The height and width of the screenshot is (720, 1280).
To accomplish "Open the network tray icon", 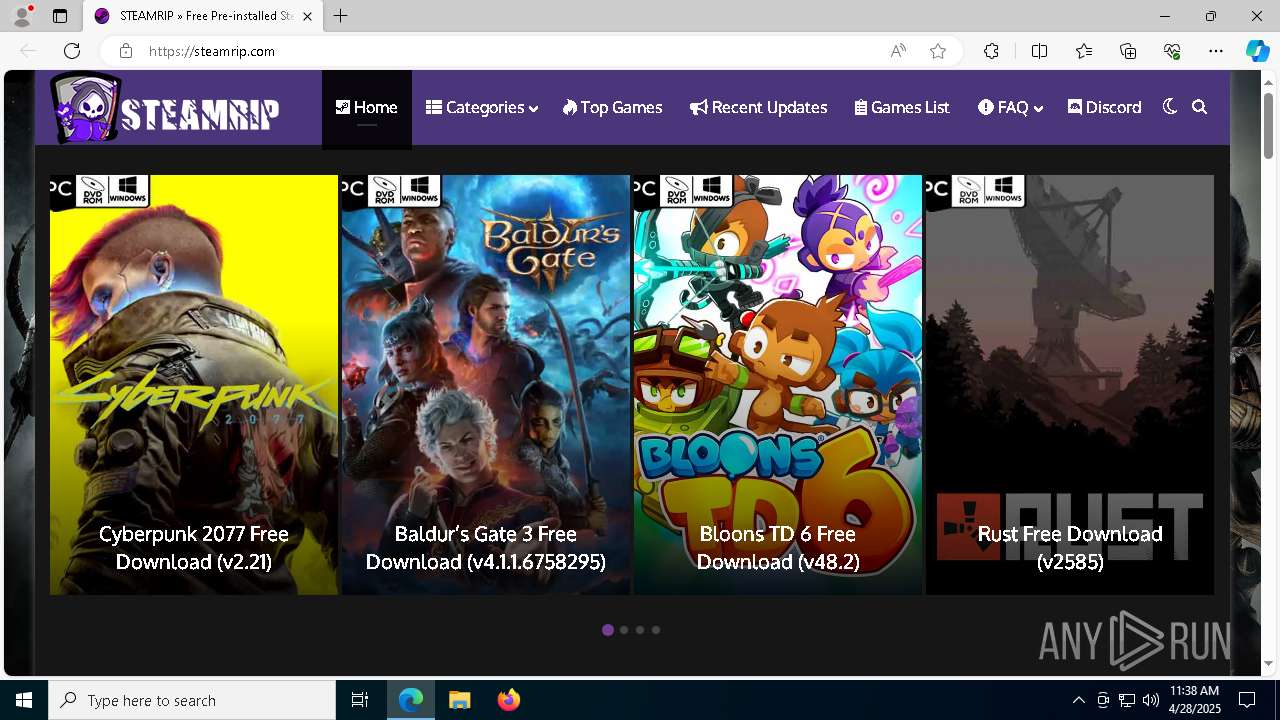I will tap(1127, 700).
